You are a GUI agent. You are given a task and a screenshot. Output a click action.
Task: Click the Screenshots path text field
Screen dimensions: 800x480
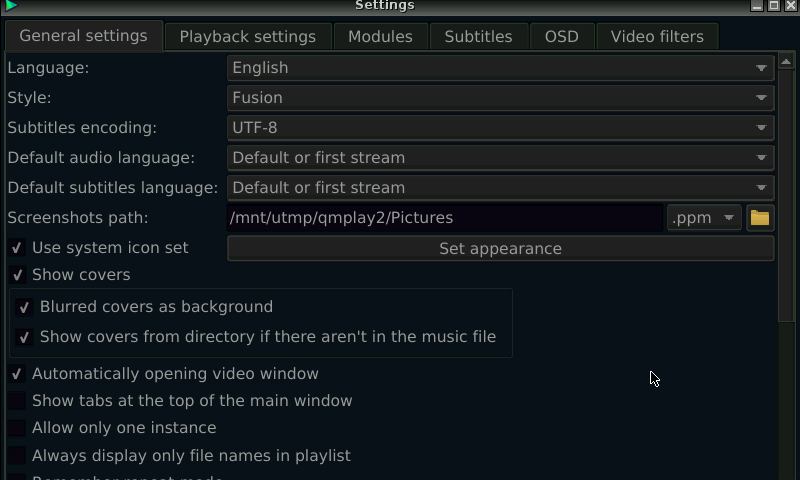click(445, 218)
